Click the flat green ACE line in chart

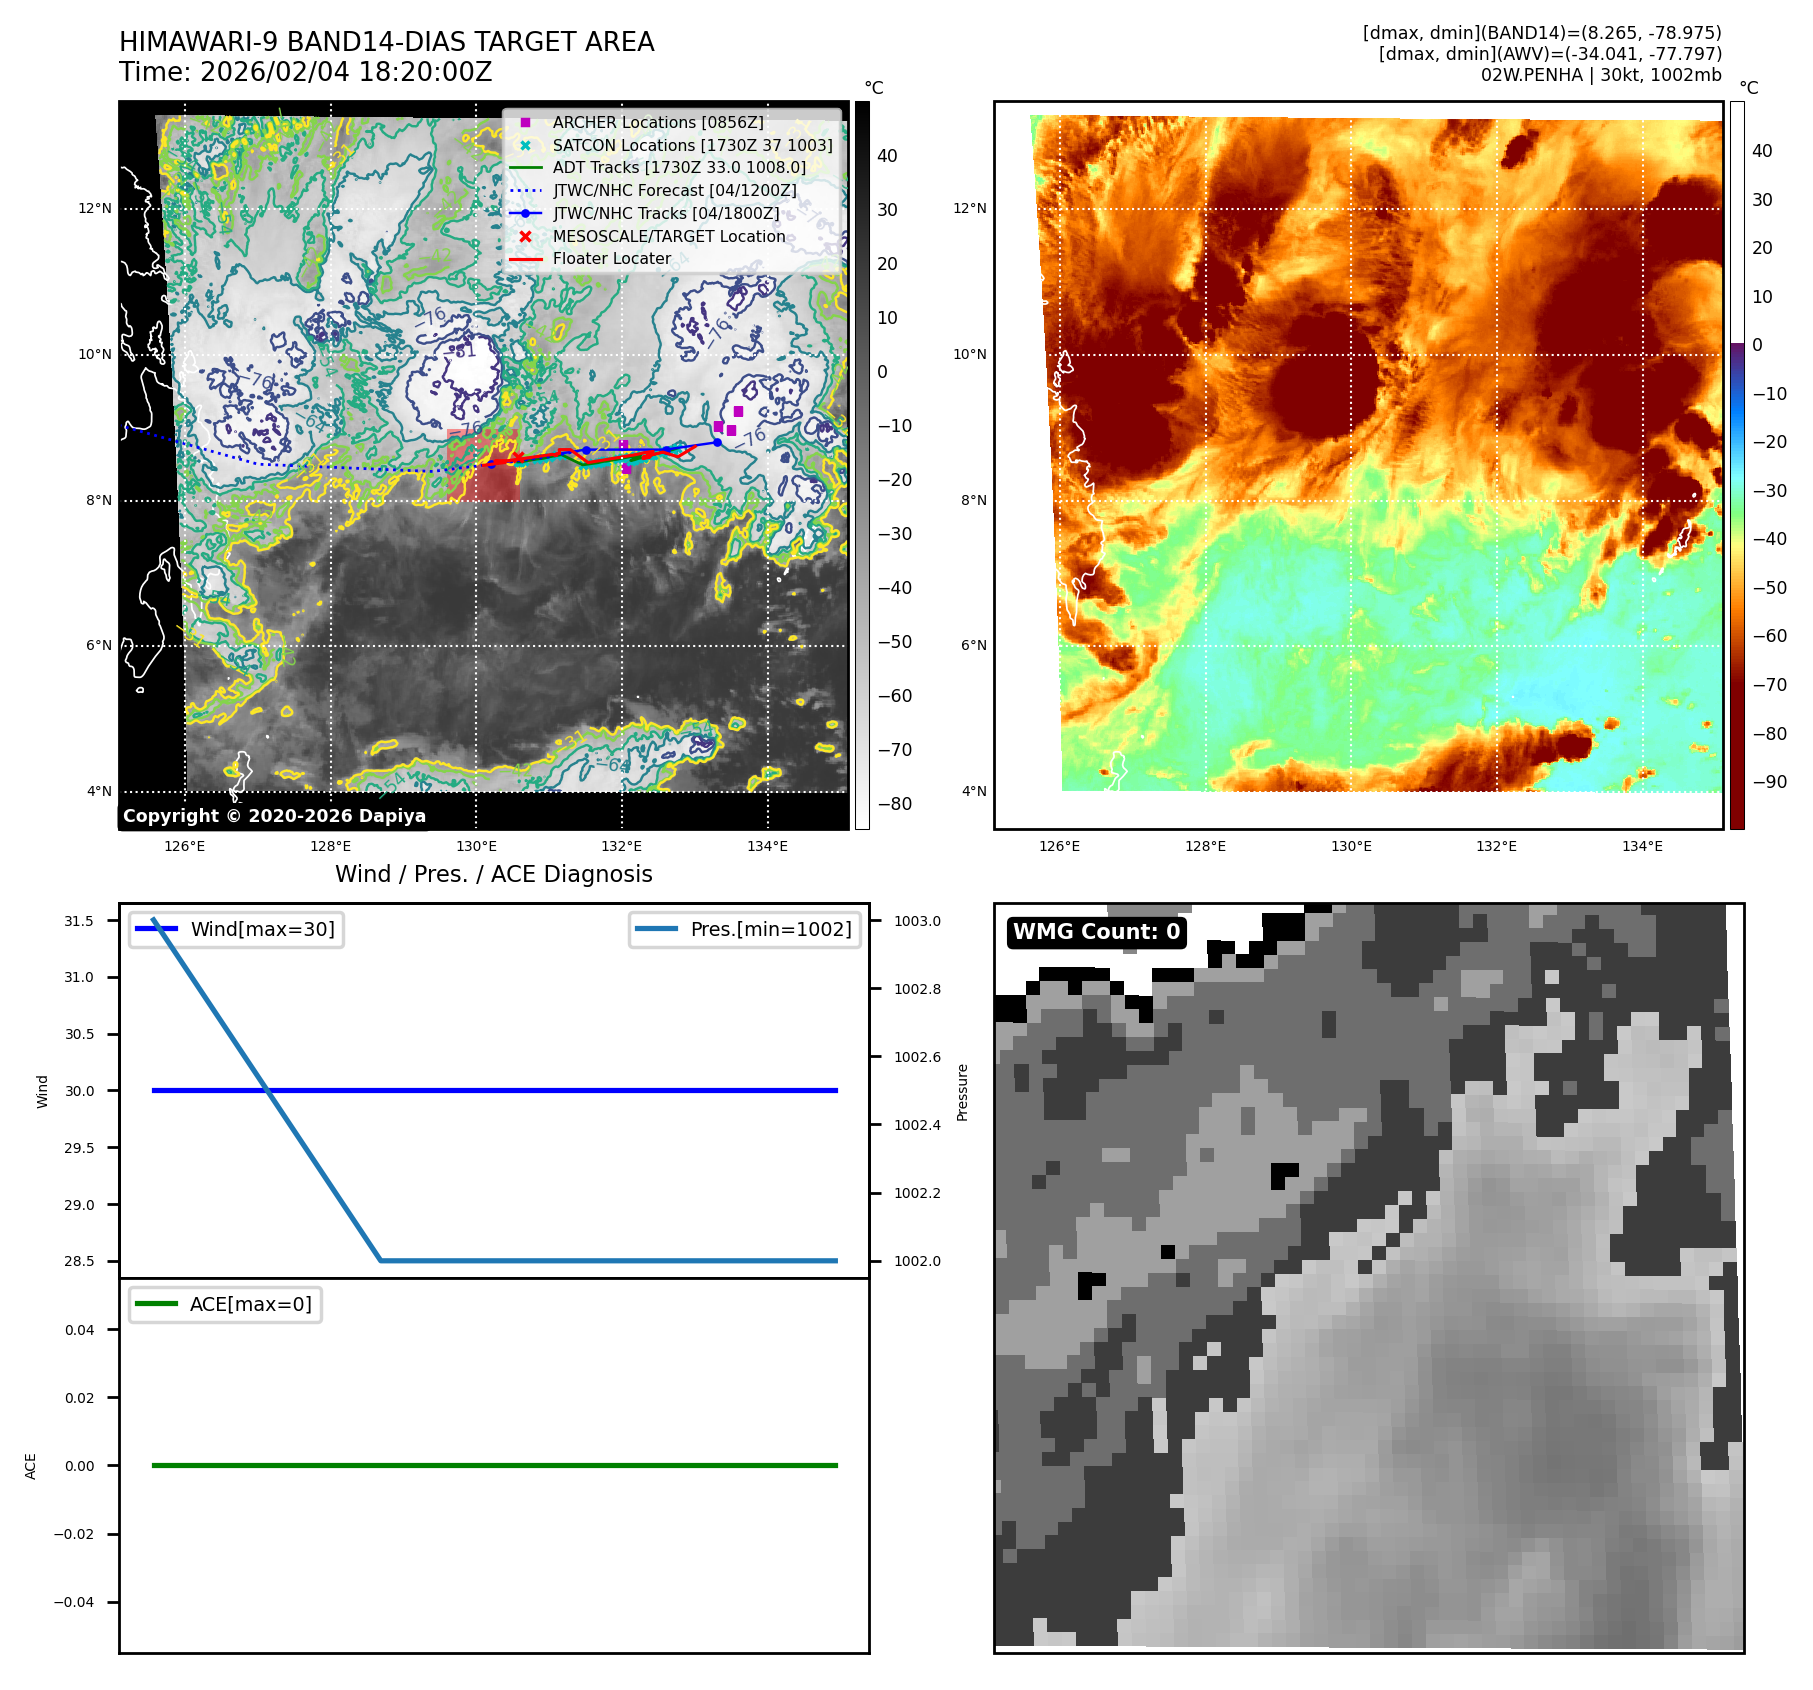coord(494,1465)
